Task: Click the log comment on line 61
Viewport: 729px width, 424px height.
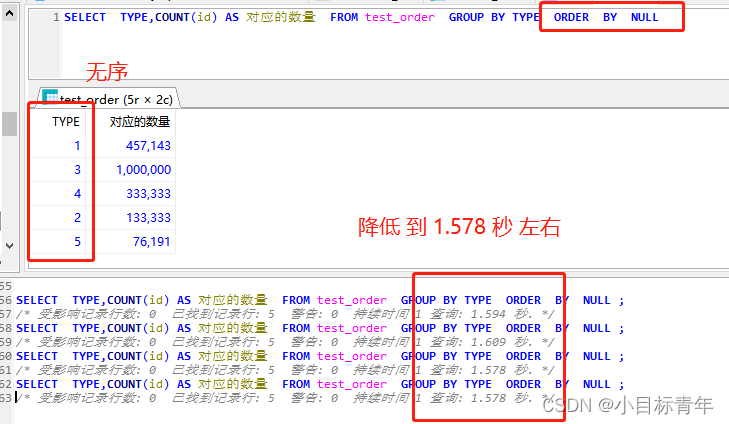Action: 285,370
